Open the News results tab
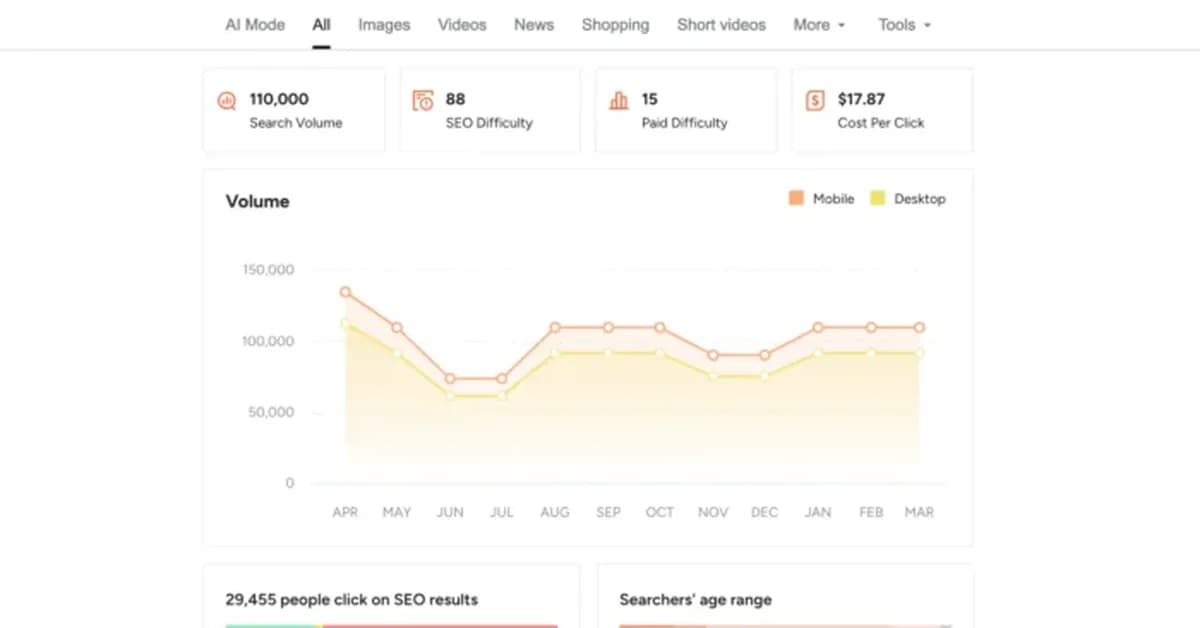 point(533,24)
